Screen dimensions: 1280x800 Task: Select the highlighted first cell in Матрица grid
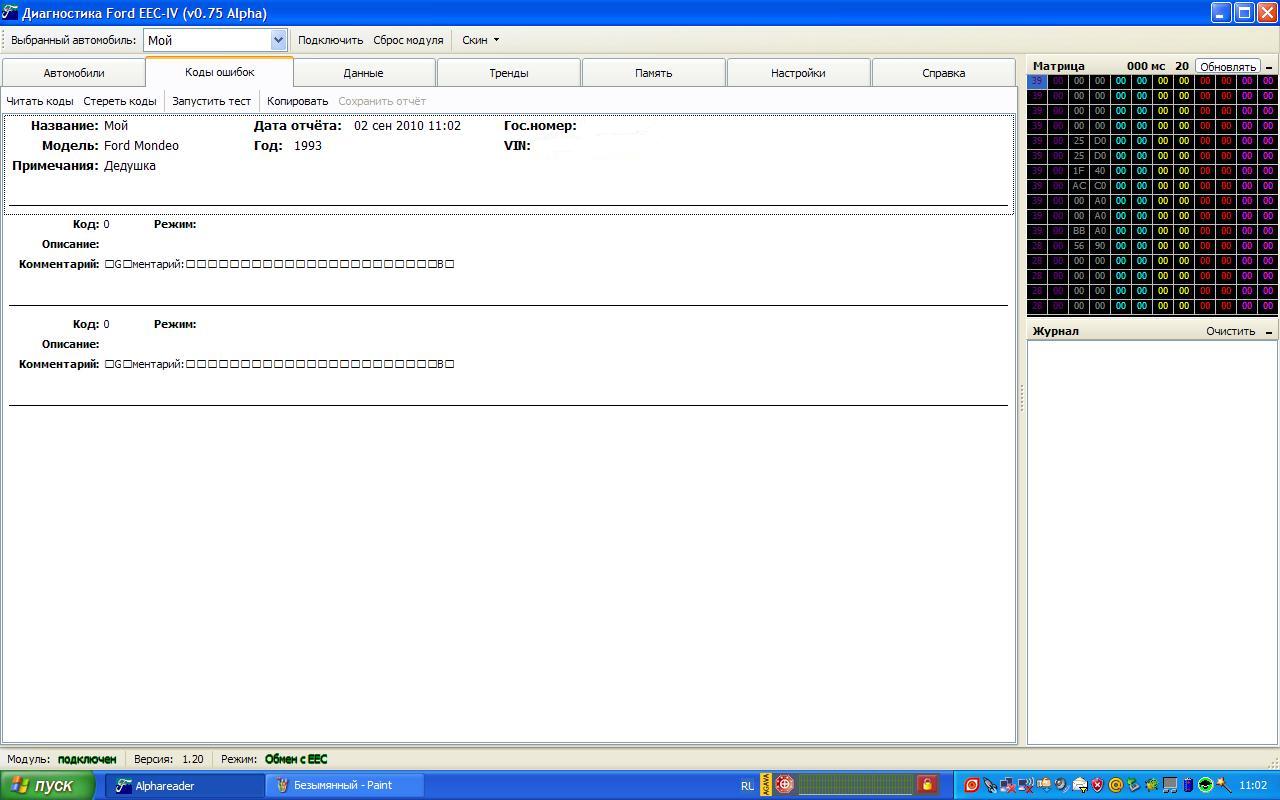[x=1037, y=81]
